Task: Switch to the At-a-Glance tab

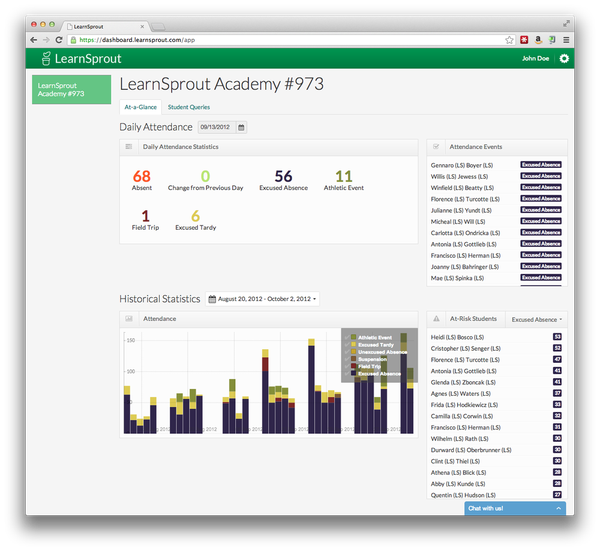Action: (140, 107)
